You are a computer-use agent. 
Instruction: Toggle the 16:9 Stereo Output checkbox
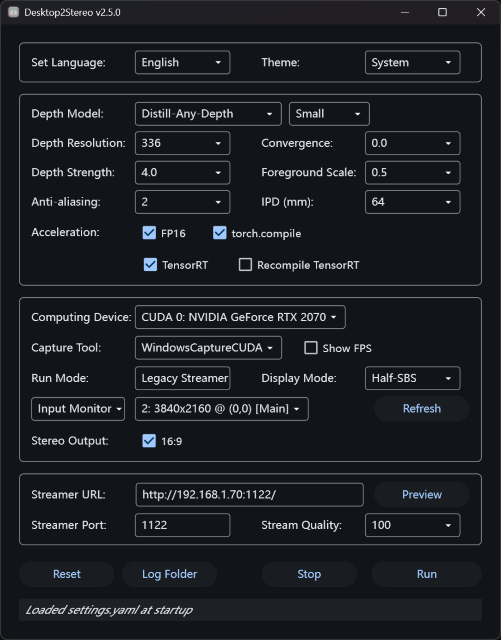coord(149,441)
